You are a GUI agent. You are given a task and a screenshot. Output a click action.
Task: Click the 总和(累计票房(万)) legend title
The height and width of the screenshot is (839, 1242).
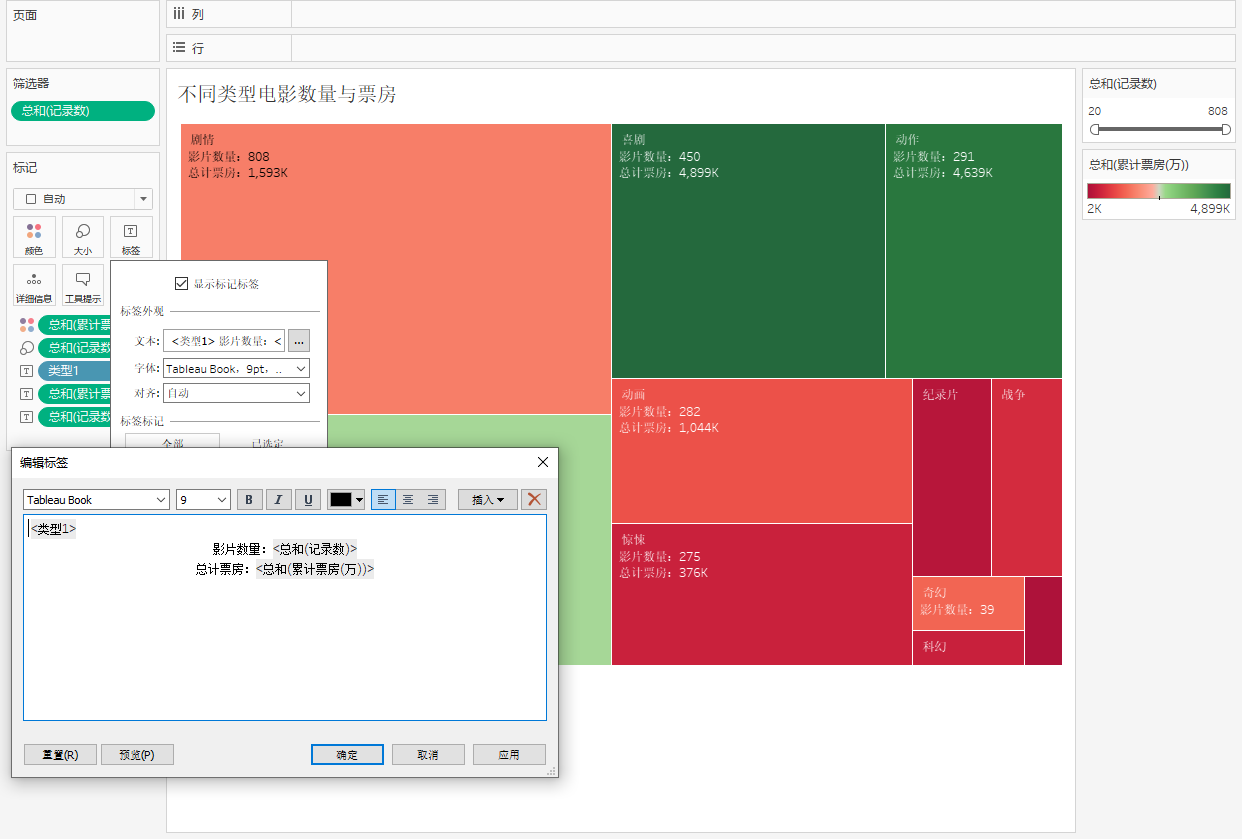tap(1139, 165)
